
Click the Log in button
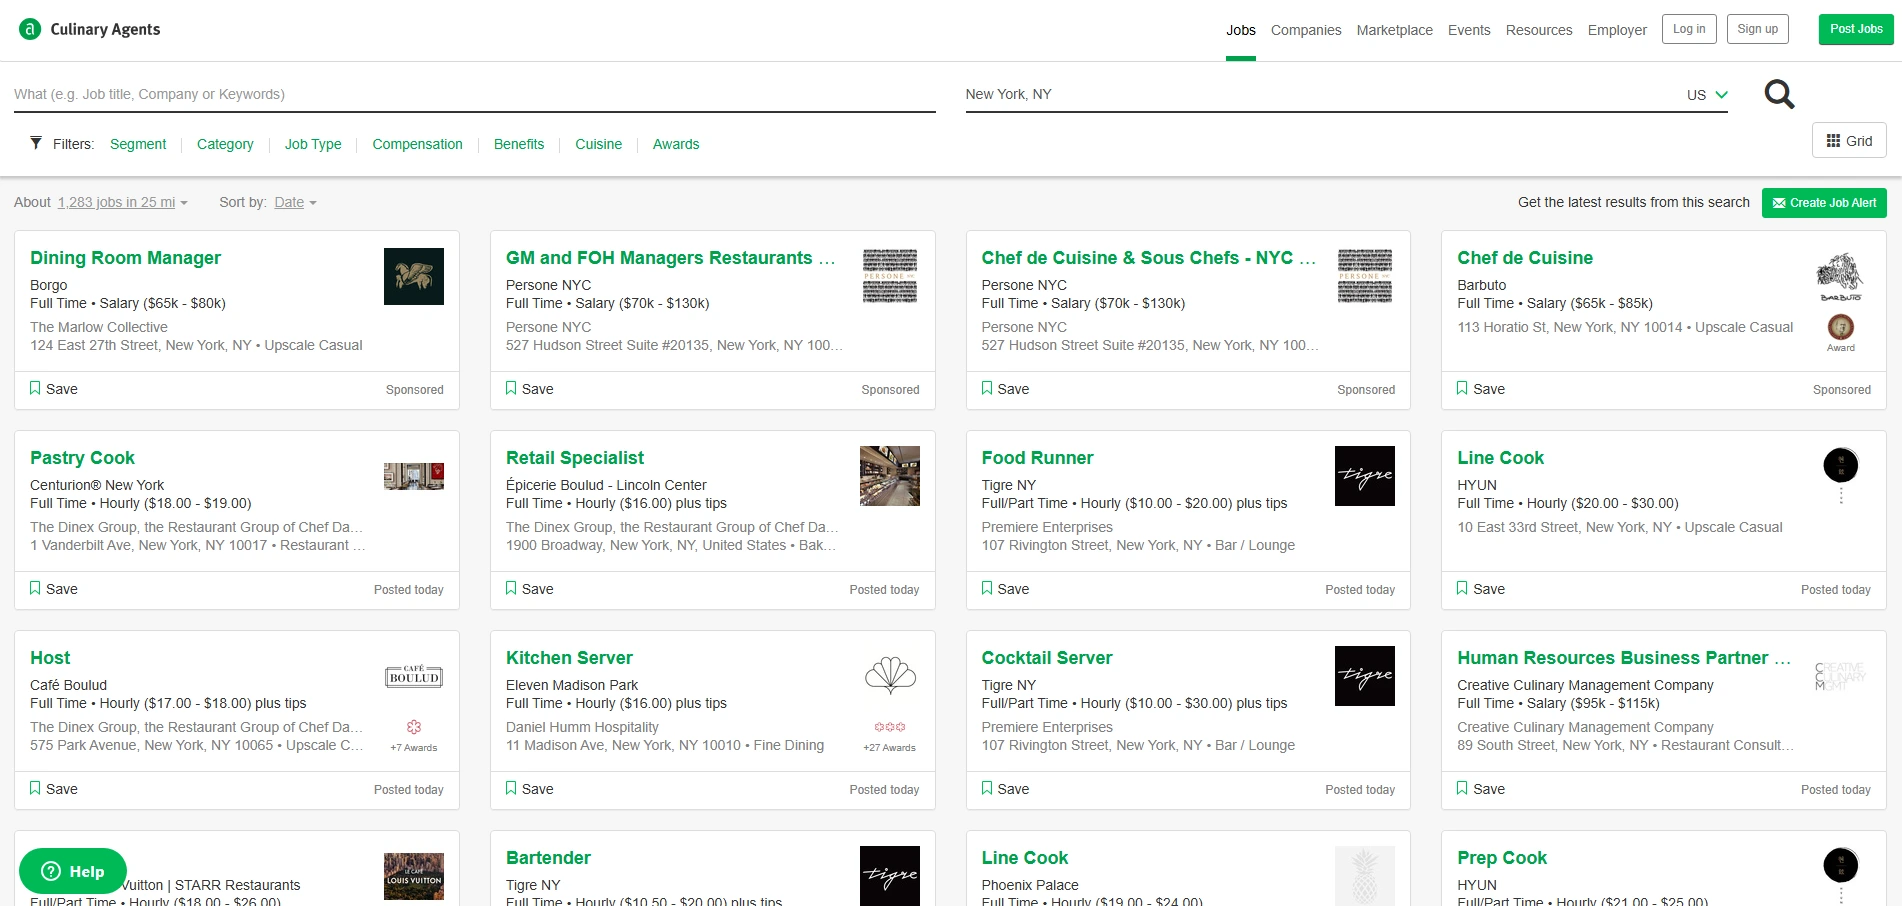click(1689, 29)
